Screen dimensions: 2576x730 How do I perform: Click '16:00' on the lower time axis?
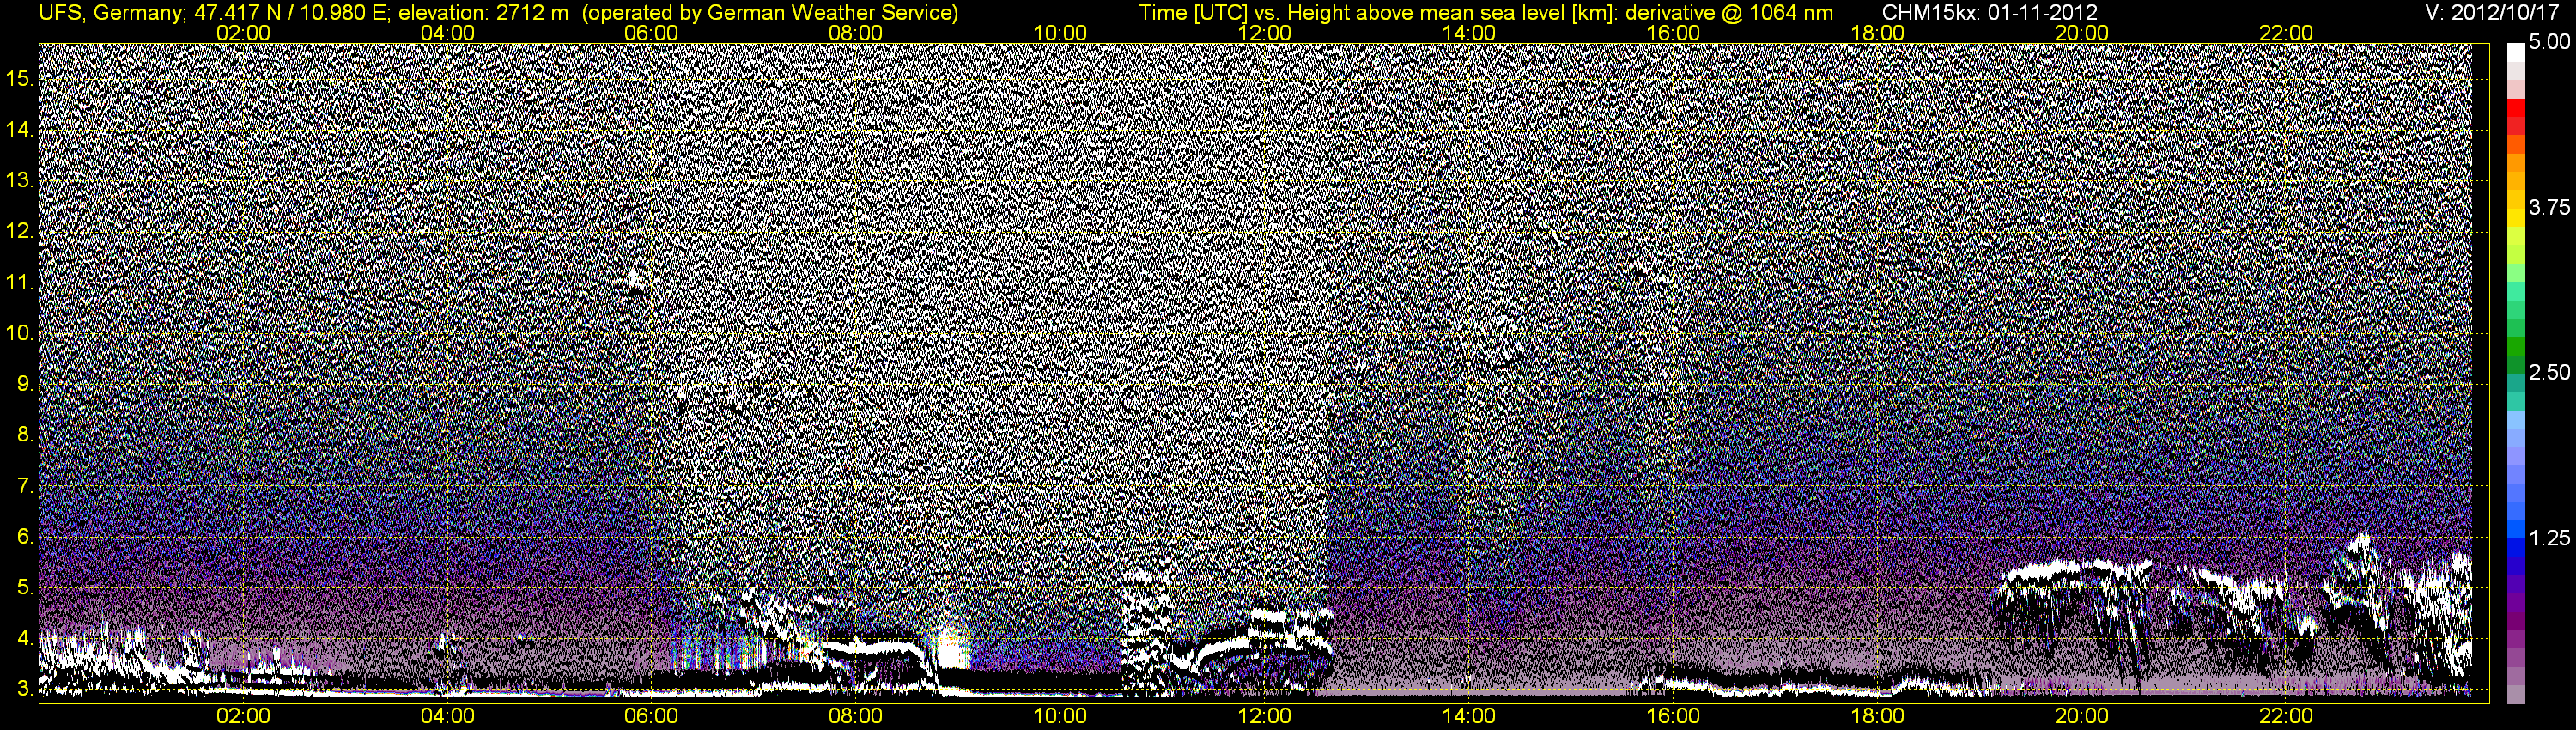click(1673, 716)
